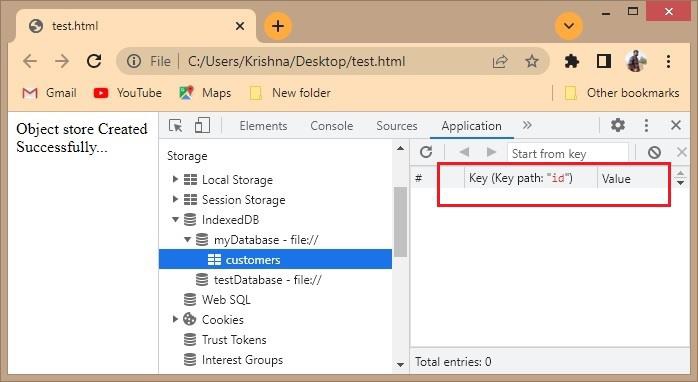Open the Extensions puzzle icon
Viewport: 698px width, 382px height.
(572, 61)
